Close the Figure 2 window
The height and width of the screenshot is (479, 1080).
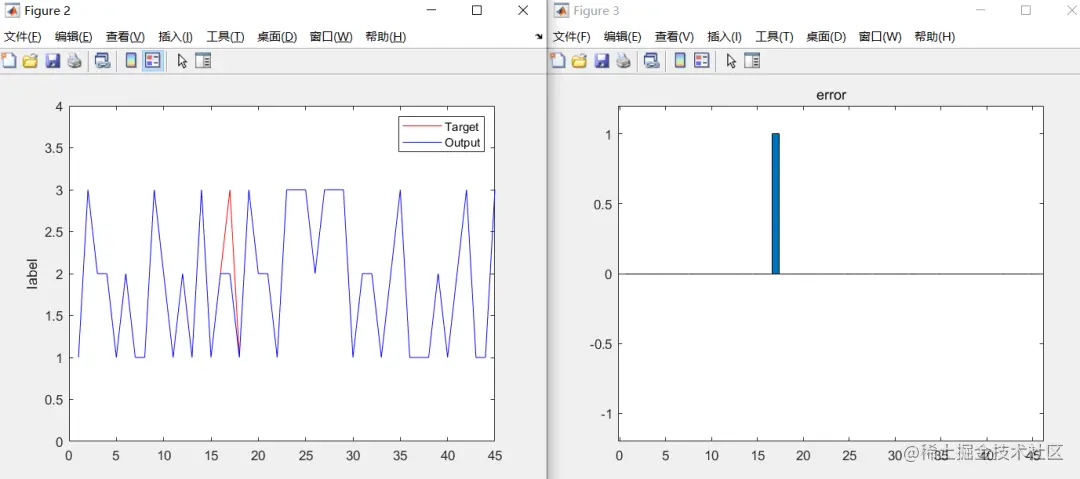pyautogui.click(x=523, y=10)
